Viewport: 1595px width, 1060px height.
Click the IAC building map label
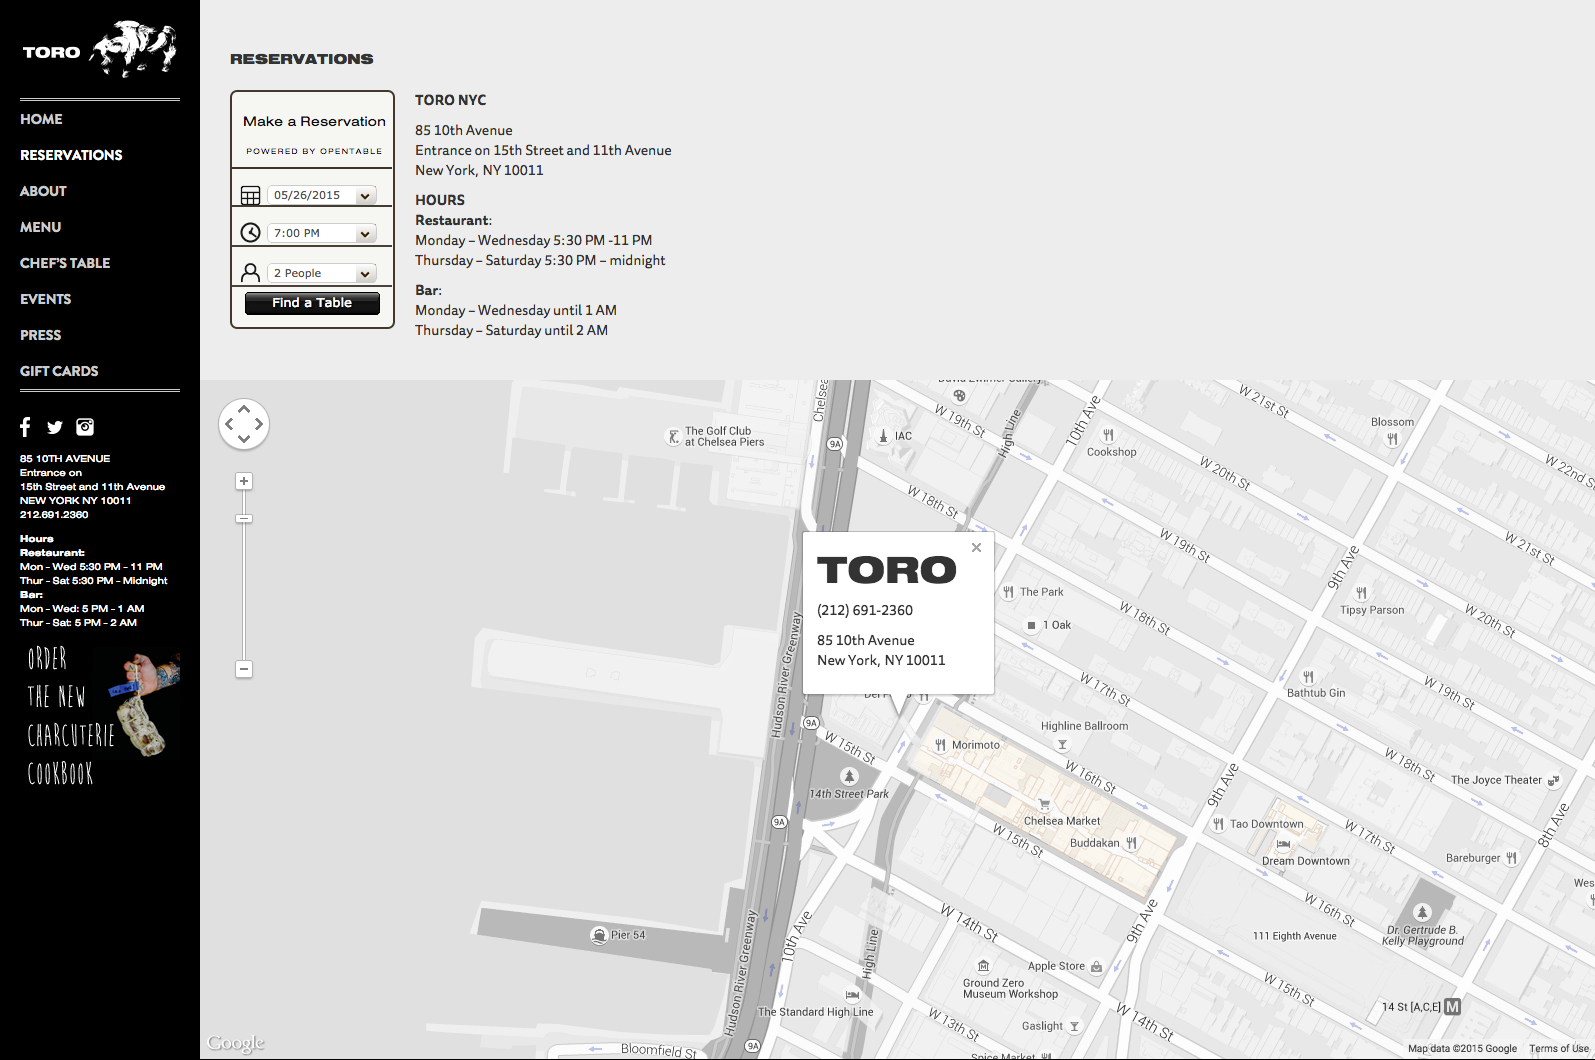click(903, 436)
